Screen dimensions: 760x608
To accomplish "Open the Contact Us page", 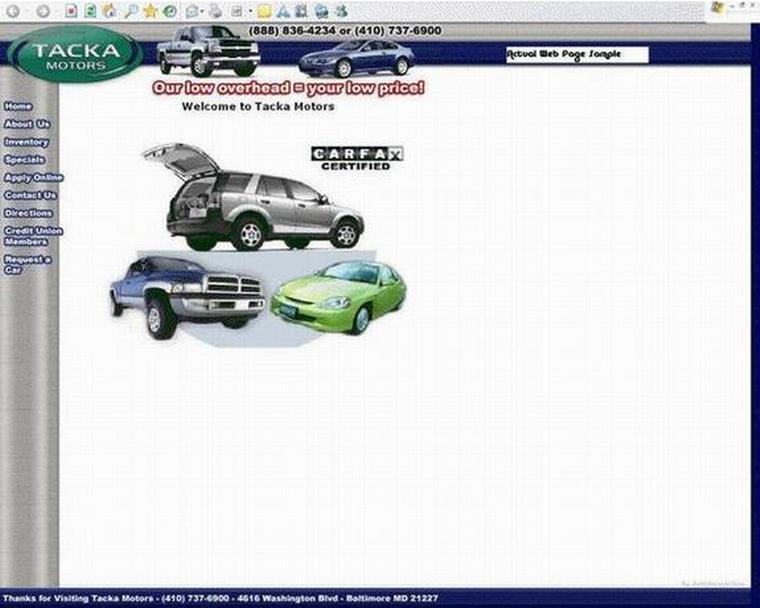I will click(30, 195).
